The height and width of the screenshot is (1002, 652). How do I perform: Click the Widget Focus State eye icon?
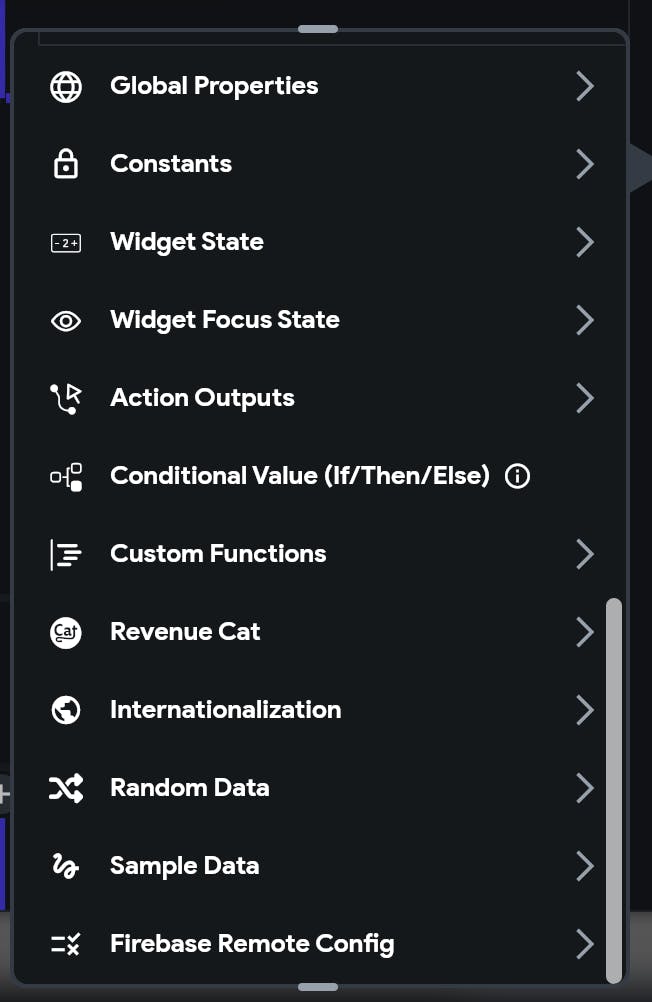click(x=66, y=320)
